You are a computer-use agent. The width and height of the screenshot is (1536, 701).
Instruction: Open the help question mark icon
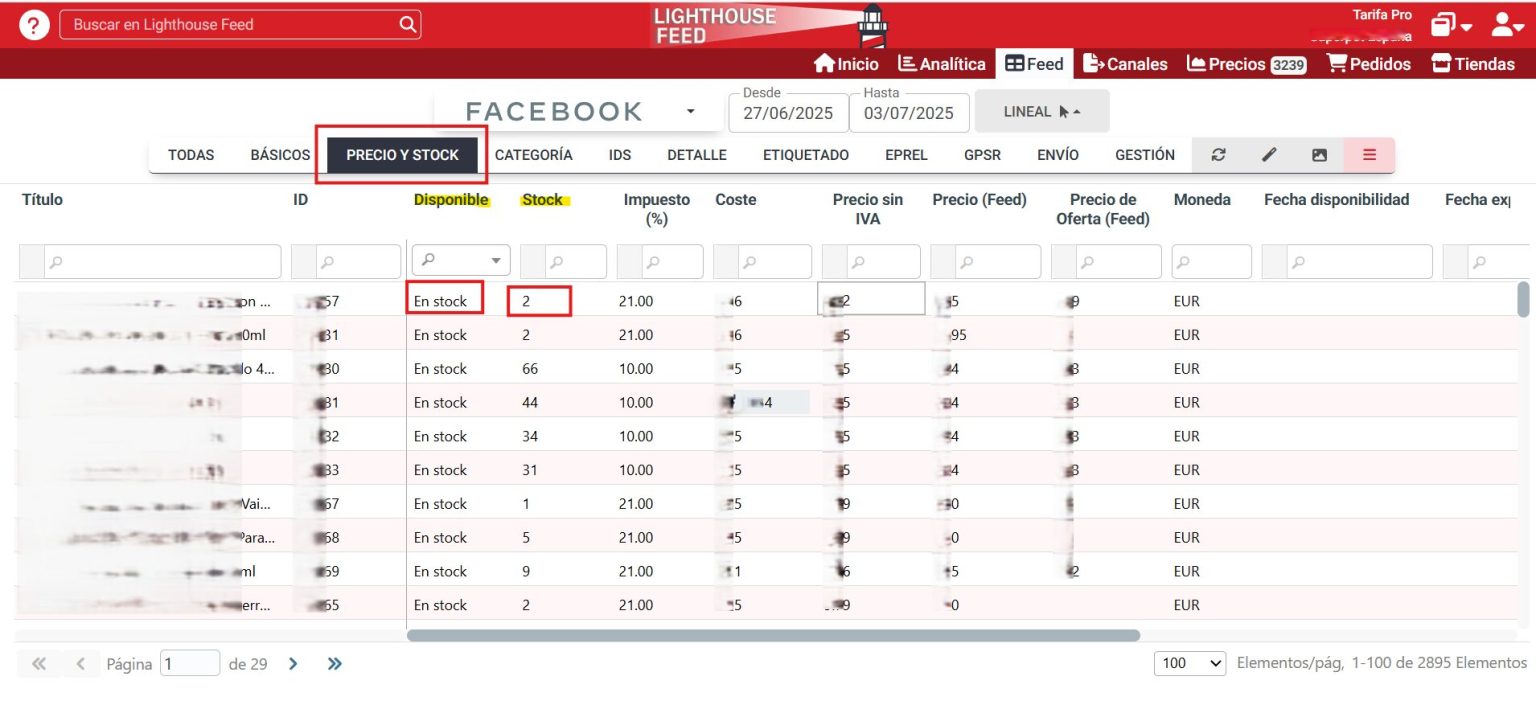coord(34,25)
